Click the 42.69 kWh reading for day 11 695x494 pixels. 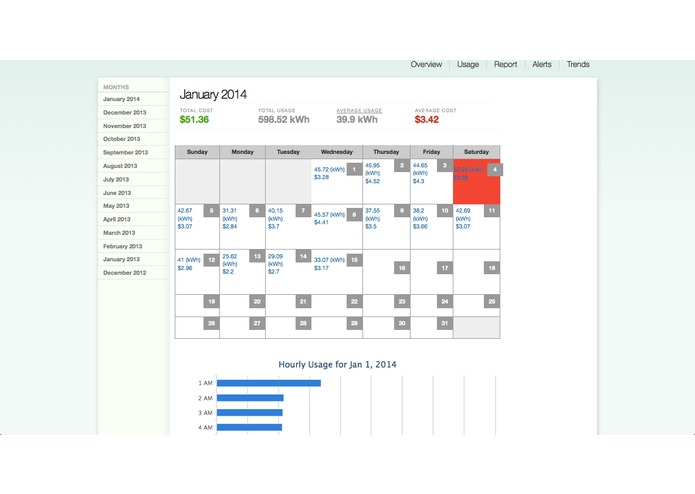point(463,214)
